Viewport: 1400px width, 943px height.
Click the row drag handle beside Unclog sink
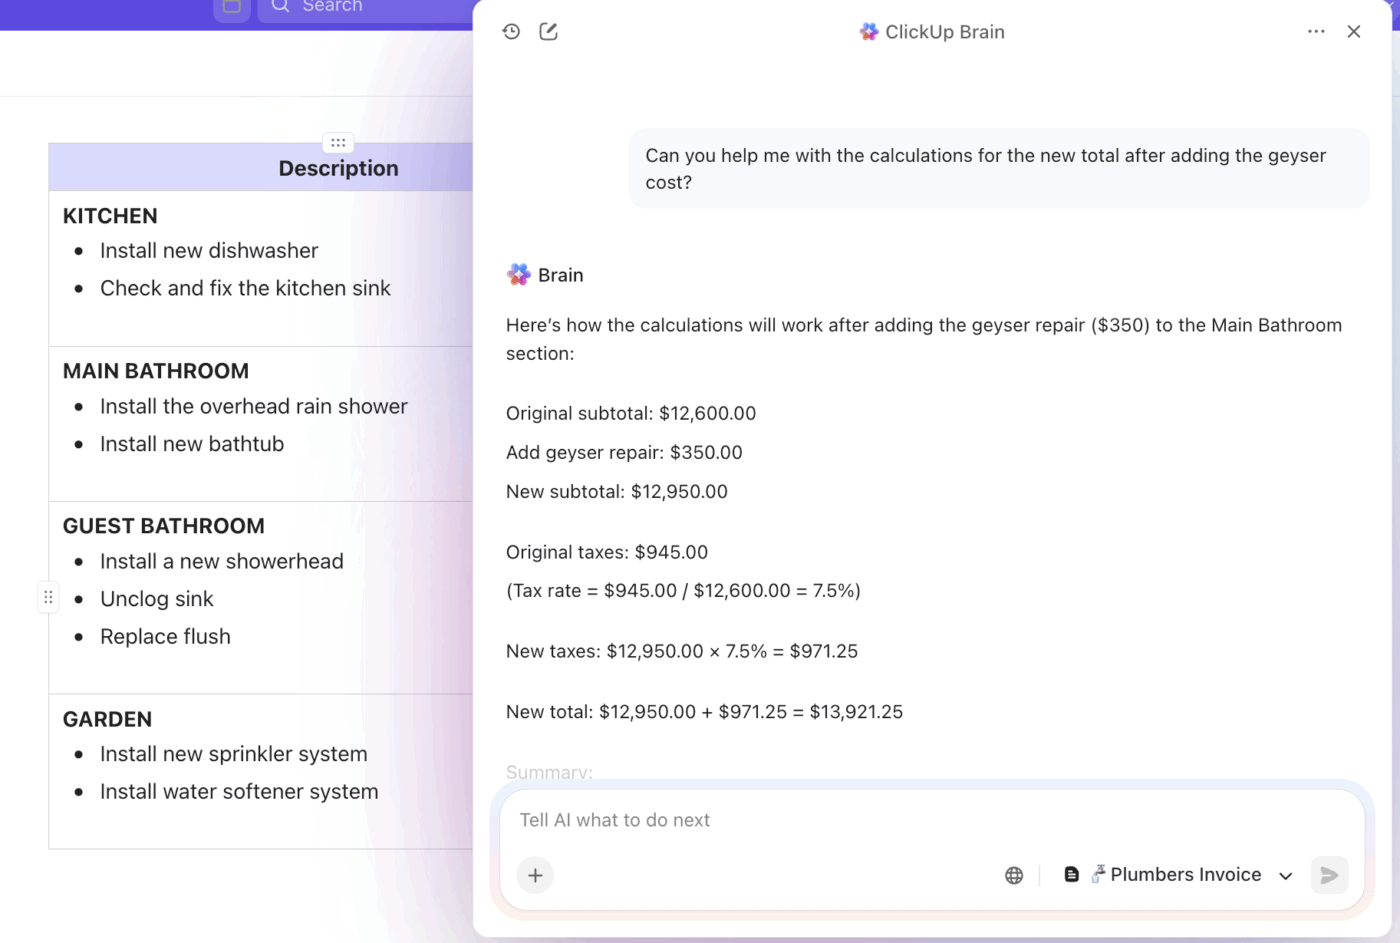48,598
